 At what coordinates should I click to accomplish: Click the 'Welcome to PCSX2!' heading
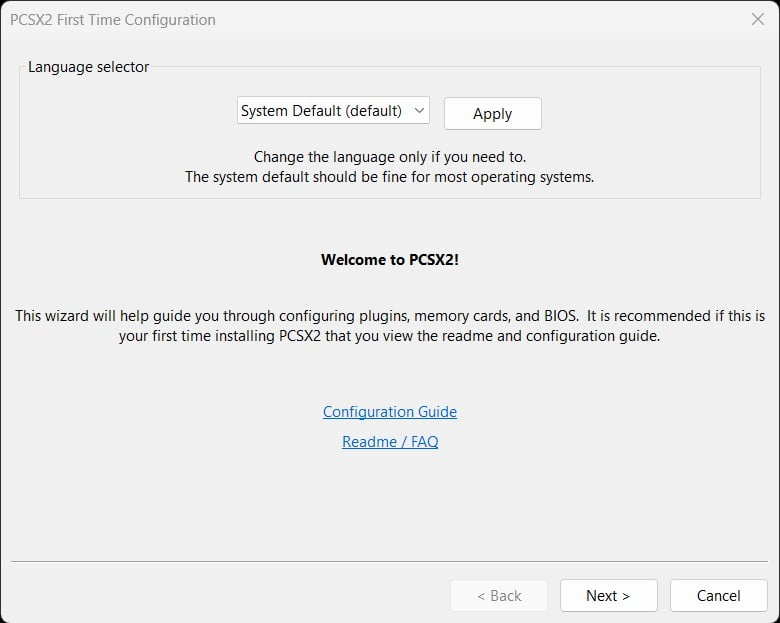point(390,260)
